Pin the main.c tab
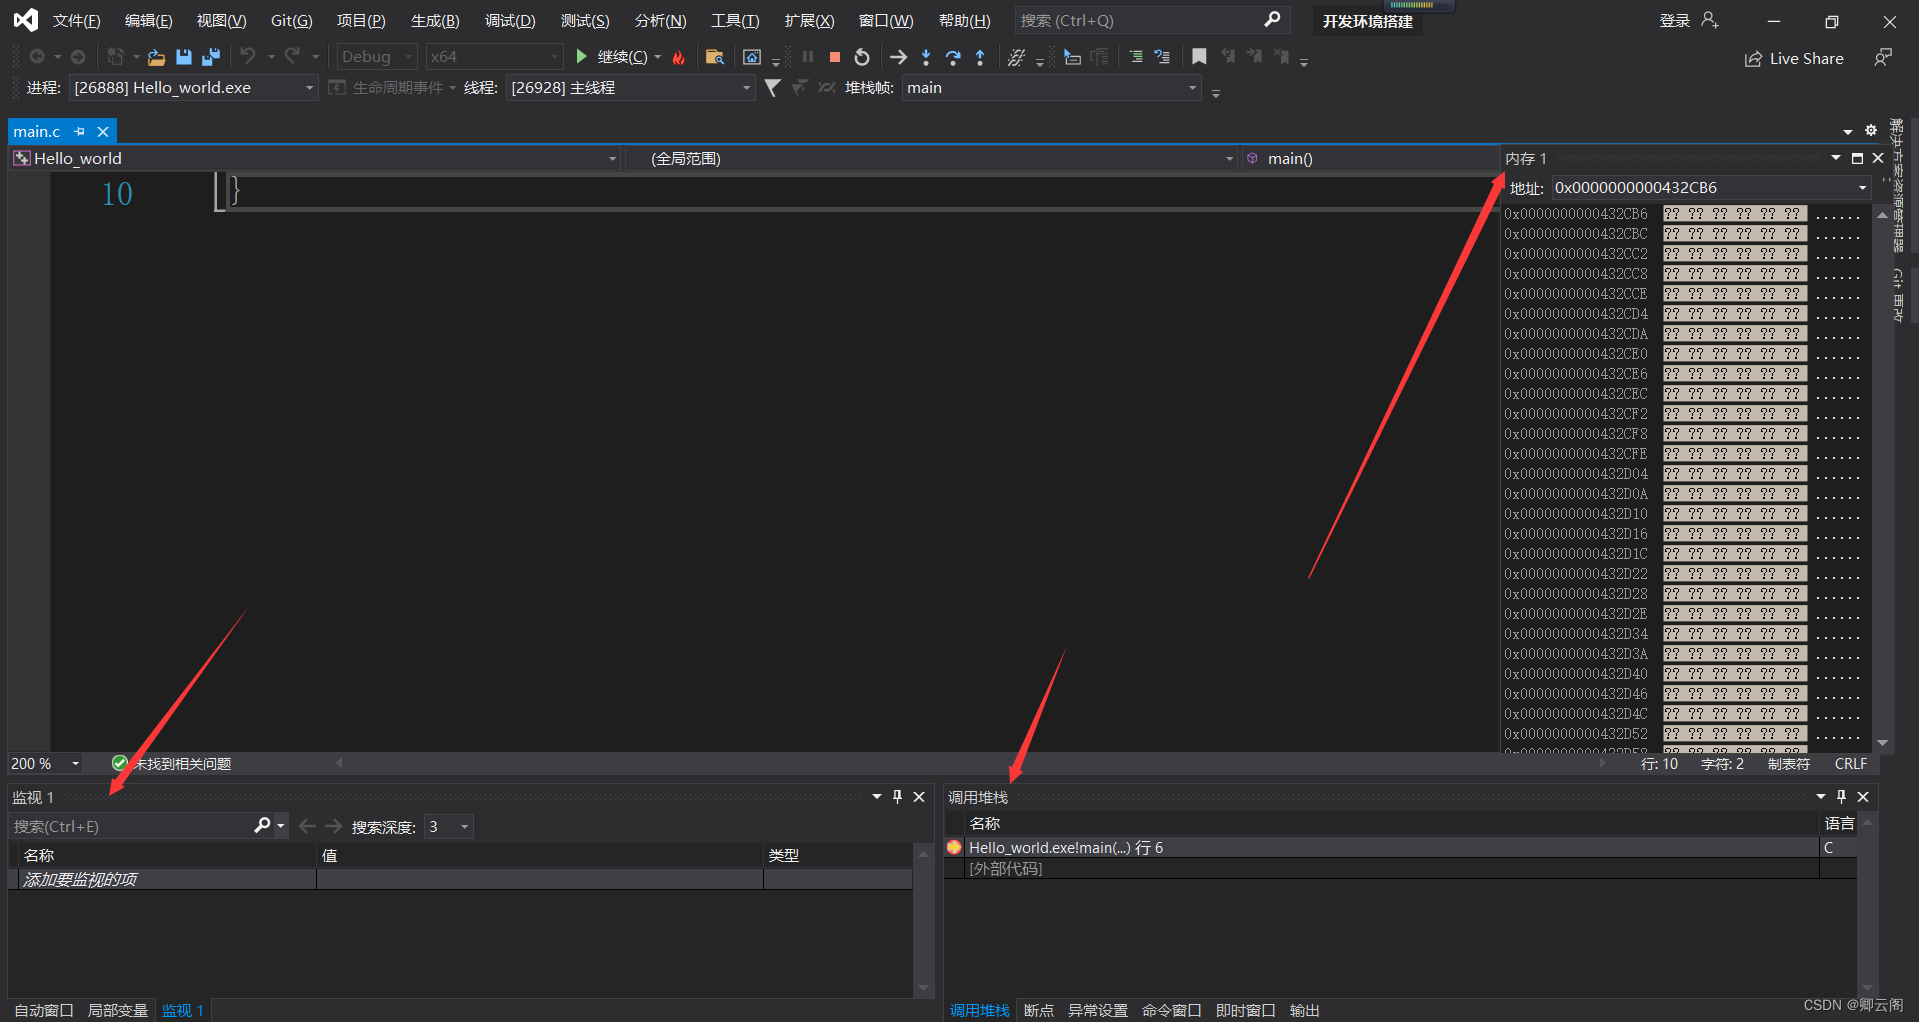This screenshot has width=1919, height=1022. (x=80, y=132)
